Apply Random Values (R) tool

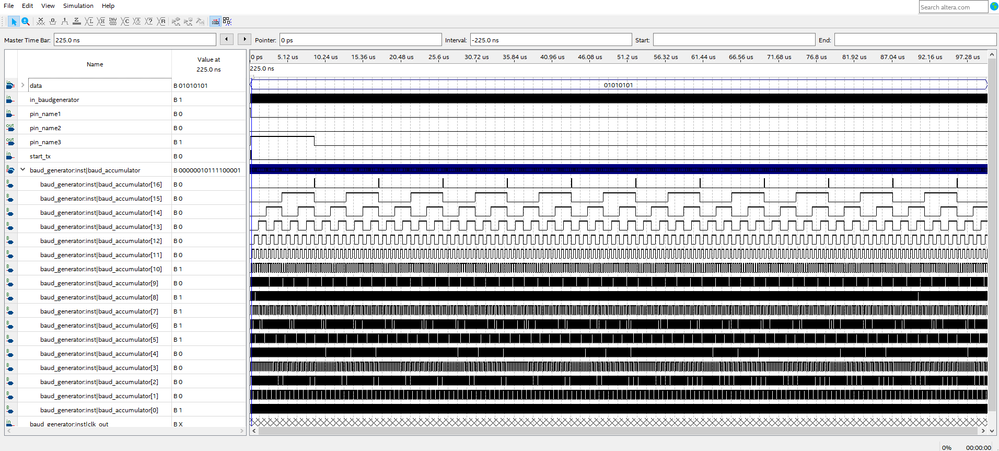pos(161,21)
